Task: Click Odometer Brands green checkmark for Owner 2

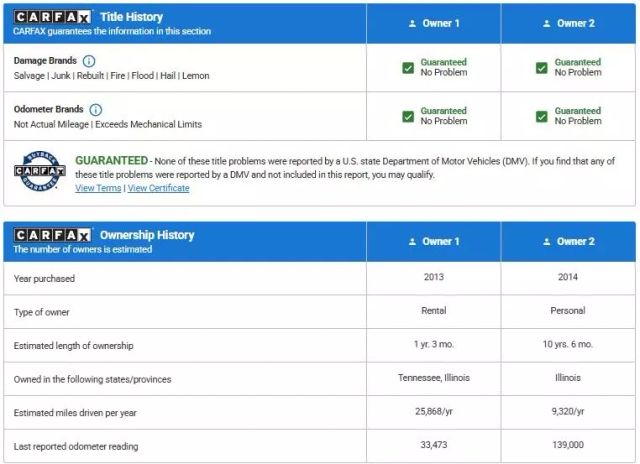Action: (x=542, y=117)
